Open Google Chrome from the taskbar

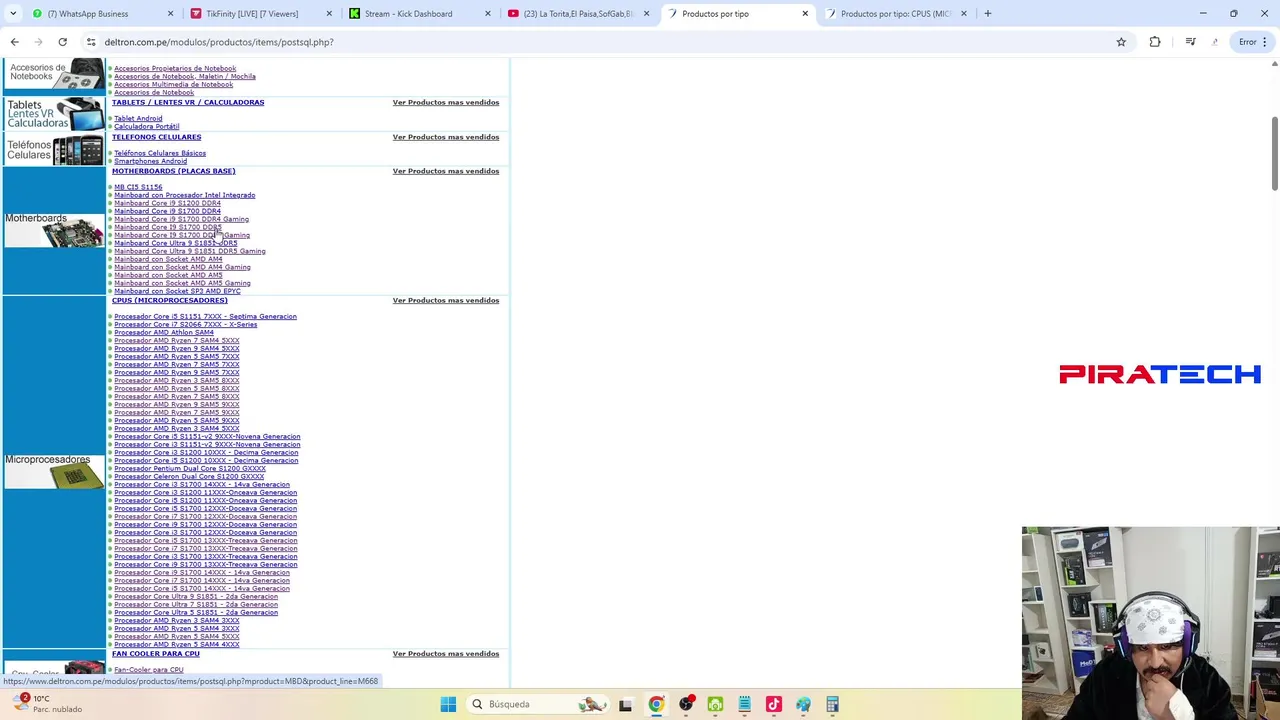(x=655, y=704)
